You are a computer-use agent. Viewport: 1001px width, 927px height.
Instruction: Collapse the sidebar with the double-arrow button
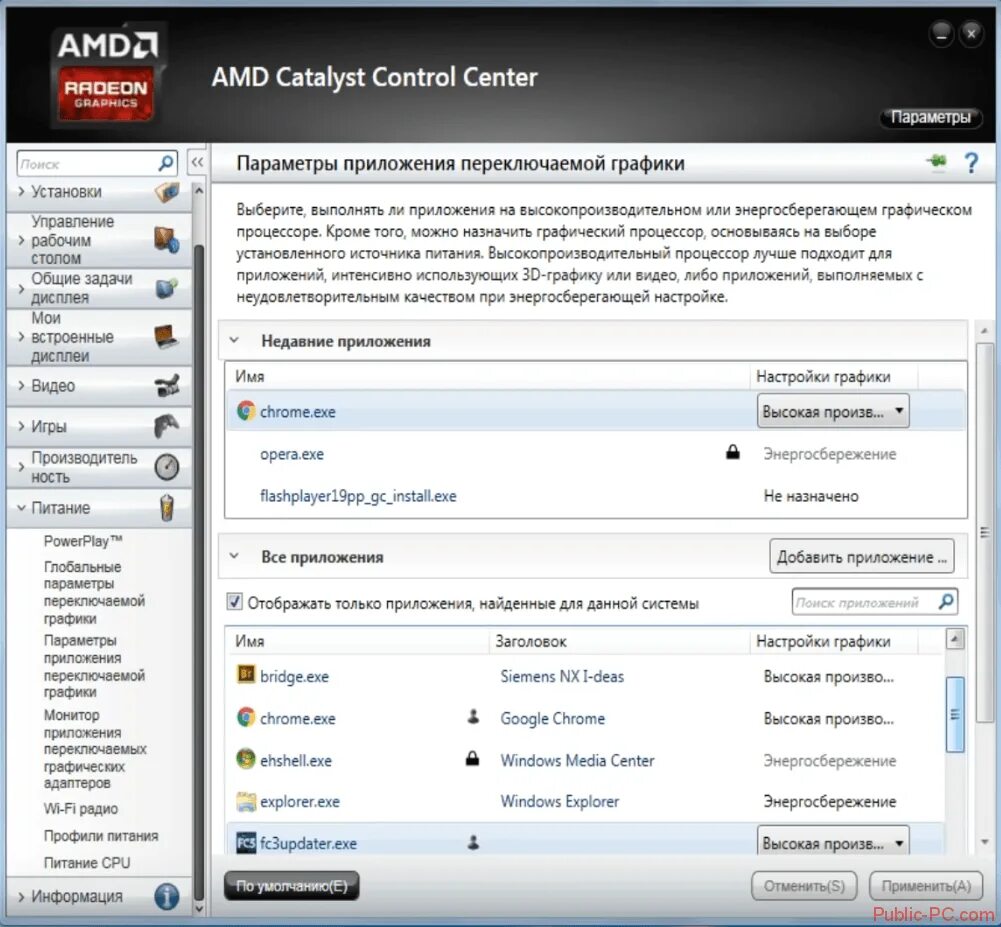(x=197, y=162)
